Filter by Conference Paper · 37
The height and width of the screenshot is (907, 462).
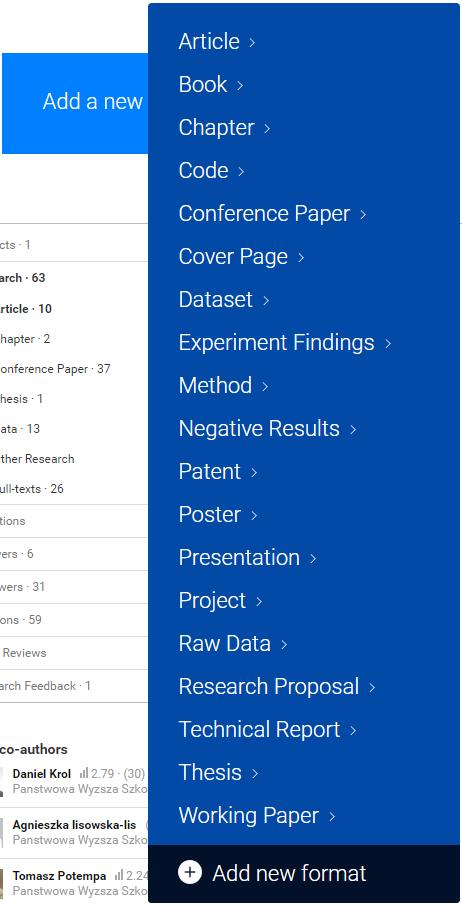(55, 368)
